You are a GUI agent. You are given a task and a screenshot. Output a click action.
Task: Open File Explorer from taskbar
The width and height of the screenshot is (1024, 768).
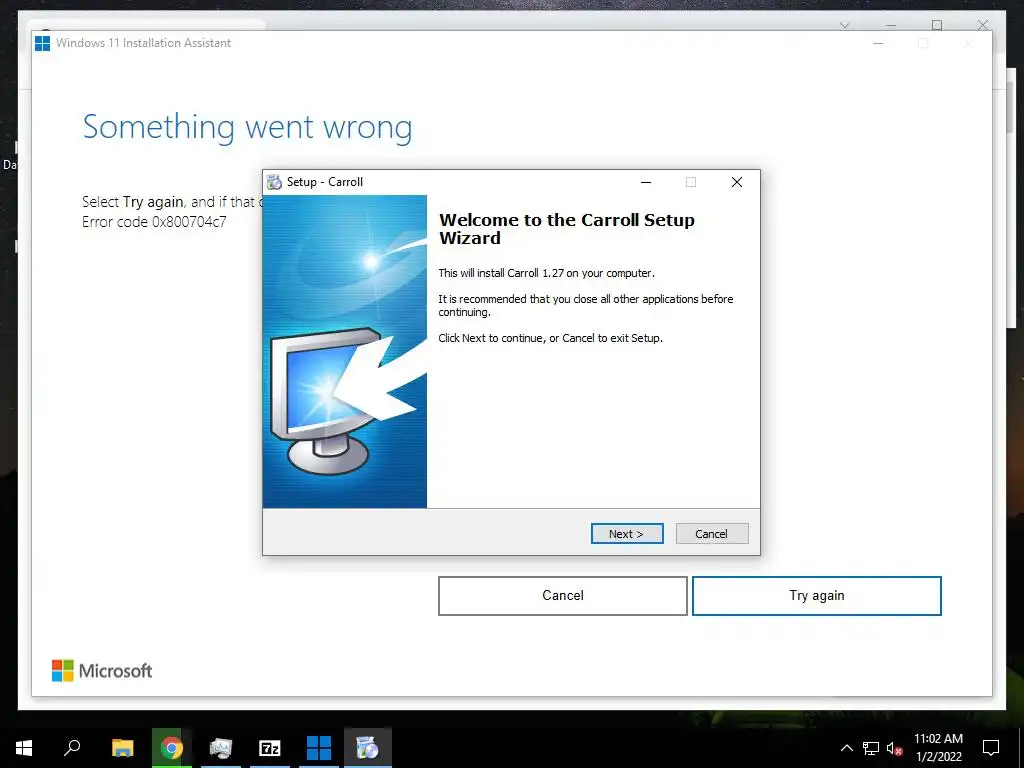(x=122, y=748)
